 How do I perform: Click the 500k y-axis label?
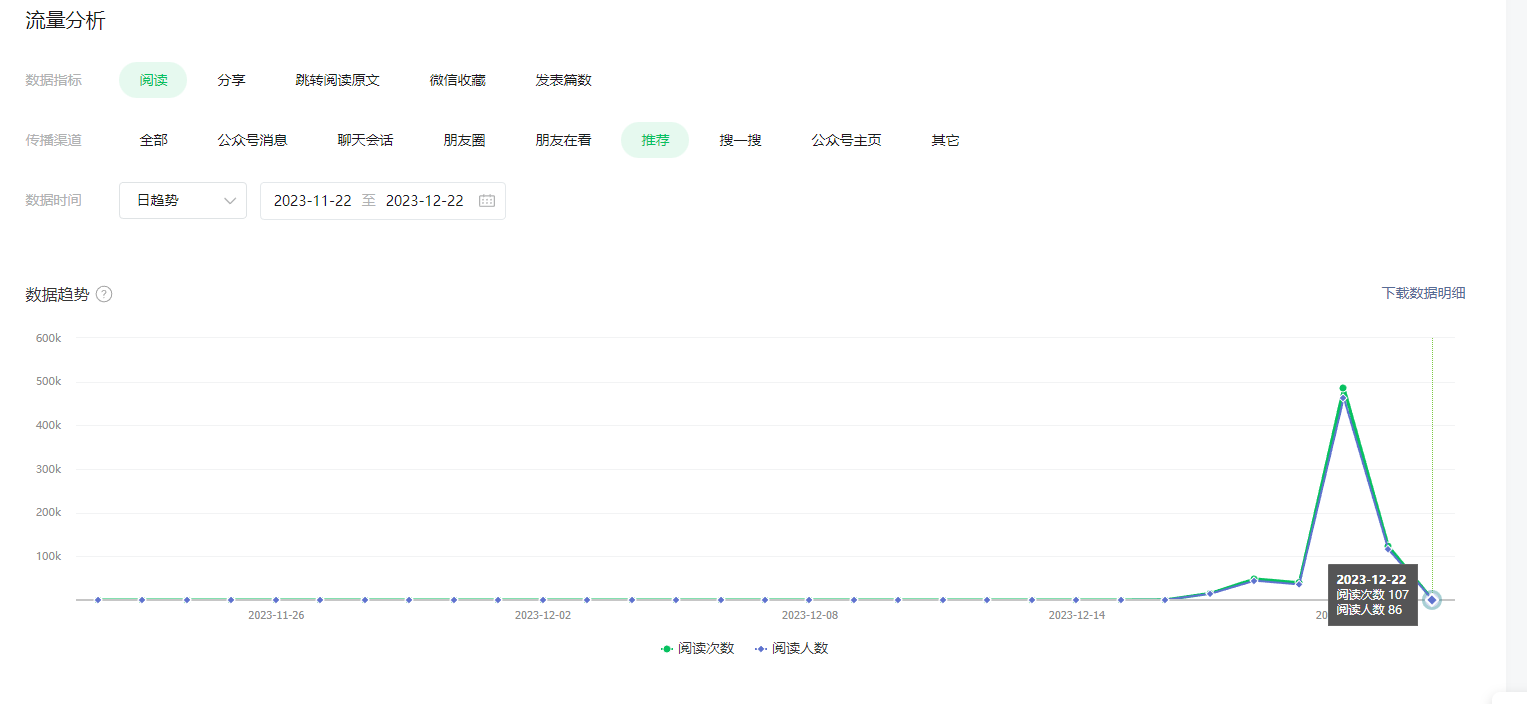[48, 381]
